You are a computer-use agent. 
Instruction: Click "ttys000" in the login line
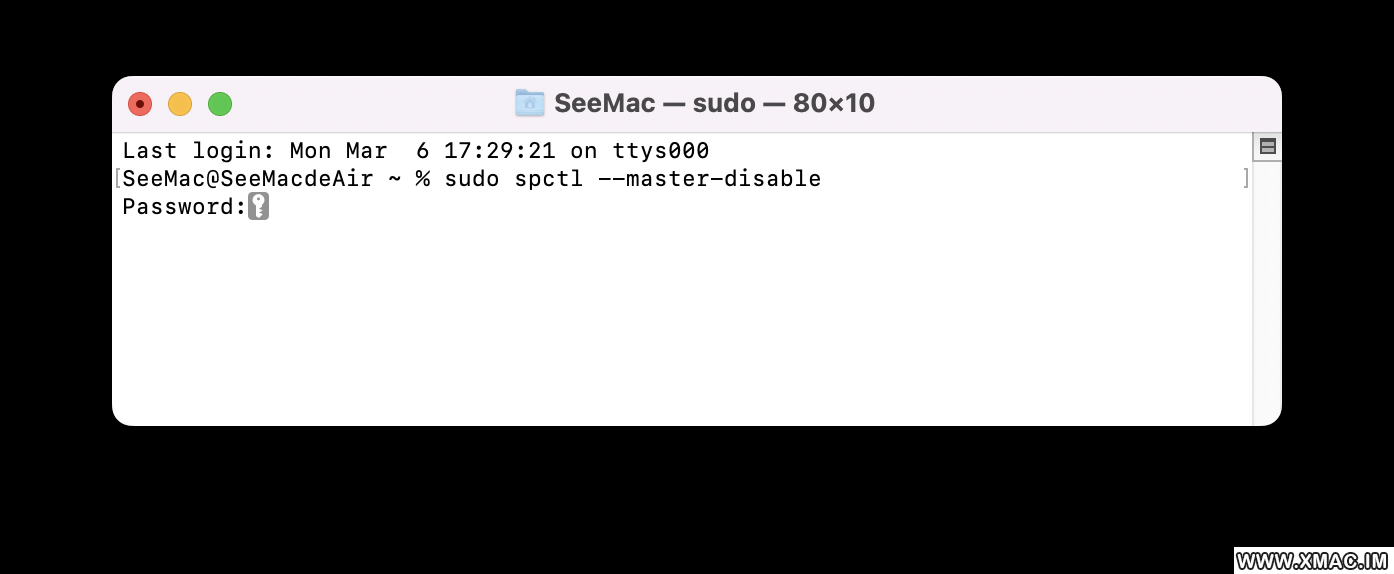pos(661,151)
